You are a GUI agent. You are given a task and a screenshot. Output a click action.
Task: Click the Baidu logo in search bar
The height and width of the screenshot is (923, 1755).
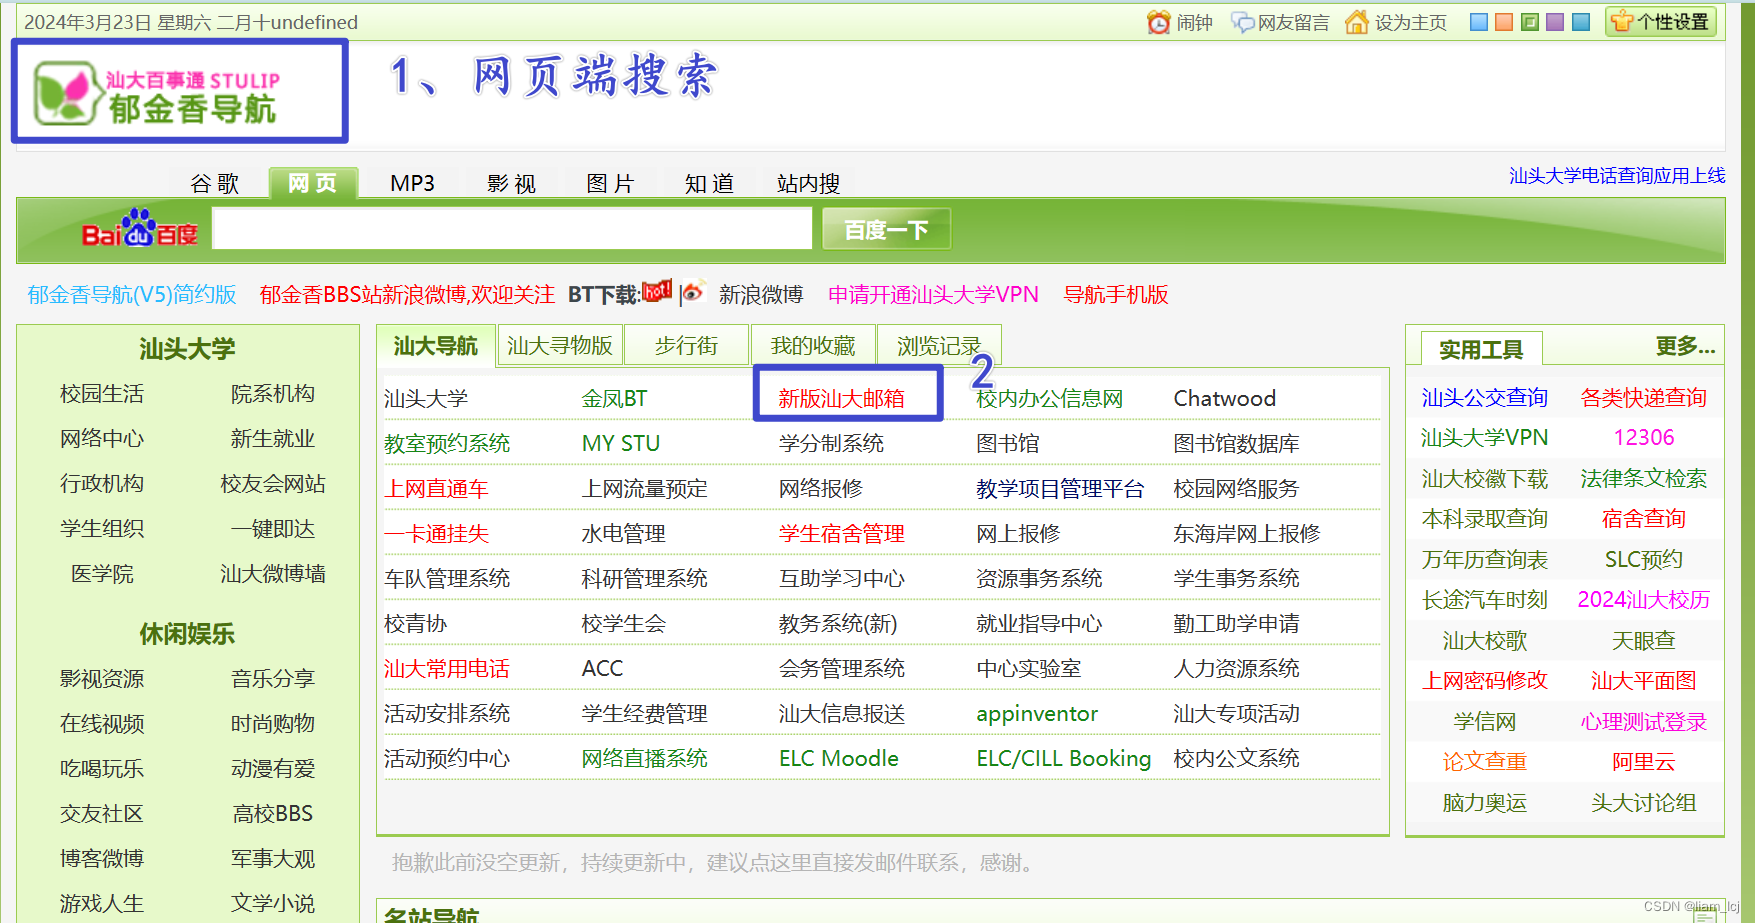pos(139,230)
